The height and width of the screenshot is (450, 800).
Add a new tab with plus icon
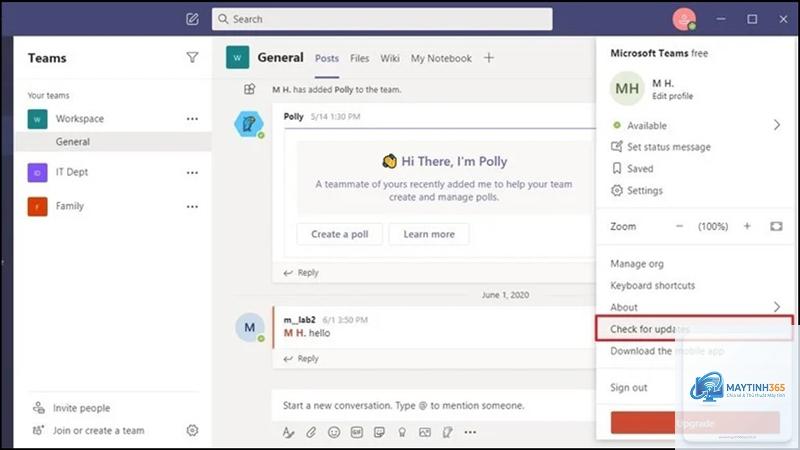point(489,58)
